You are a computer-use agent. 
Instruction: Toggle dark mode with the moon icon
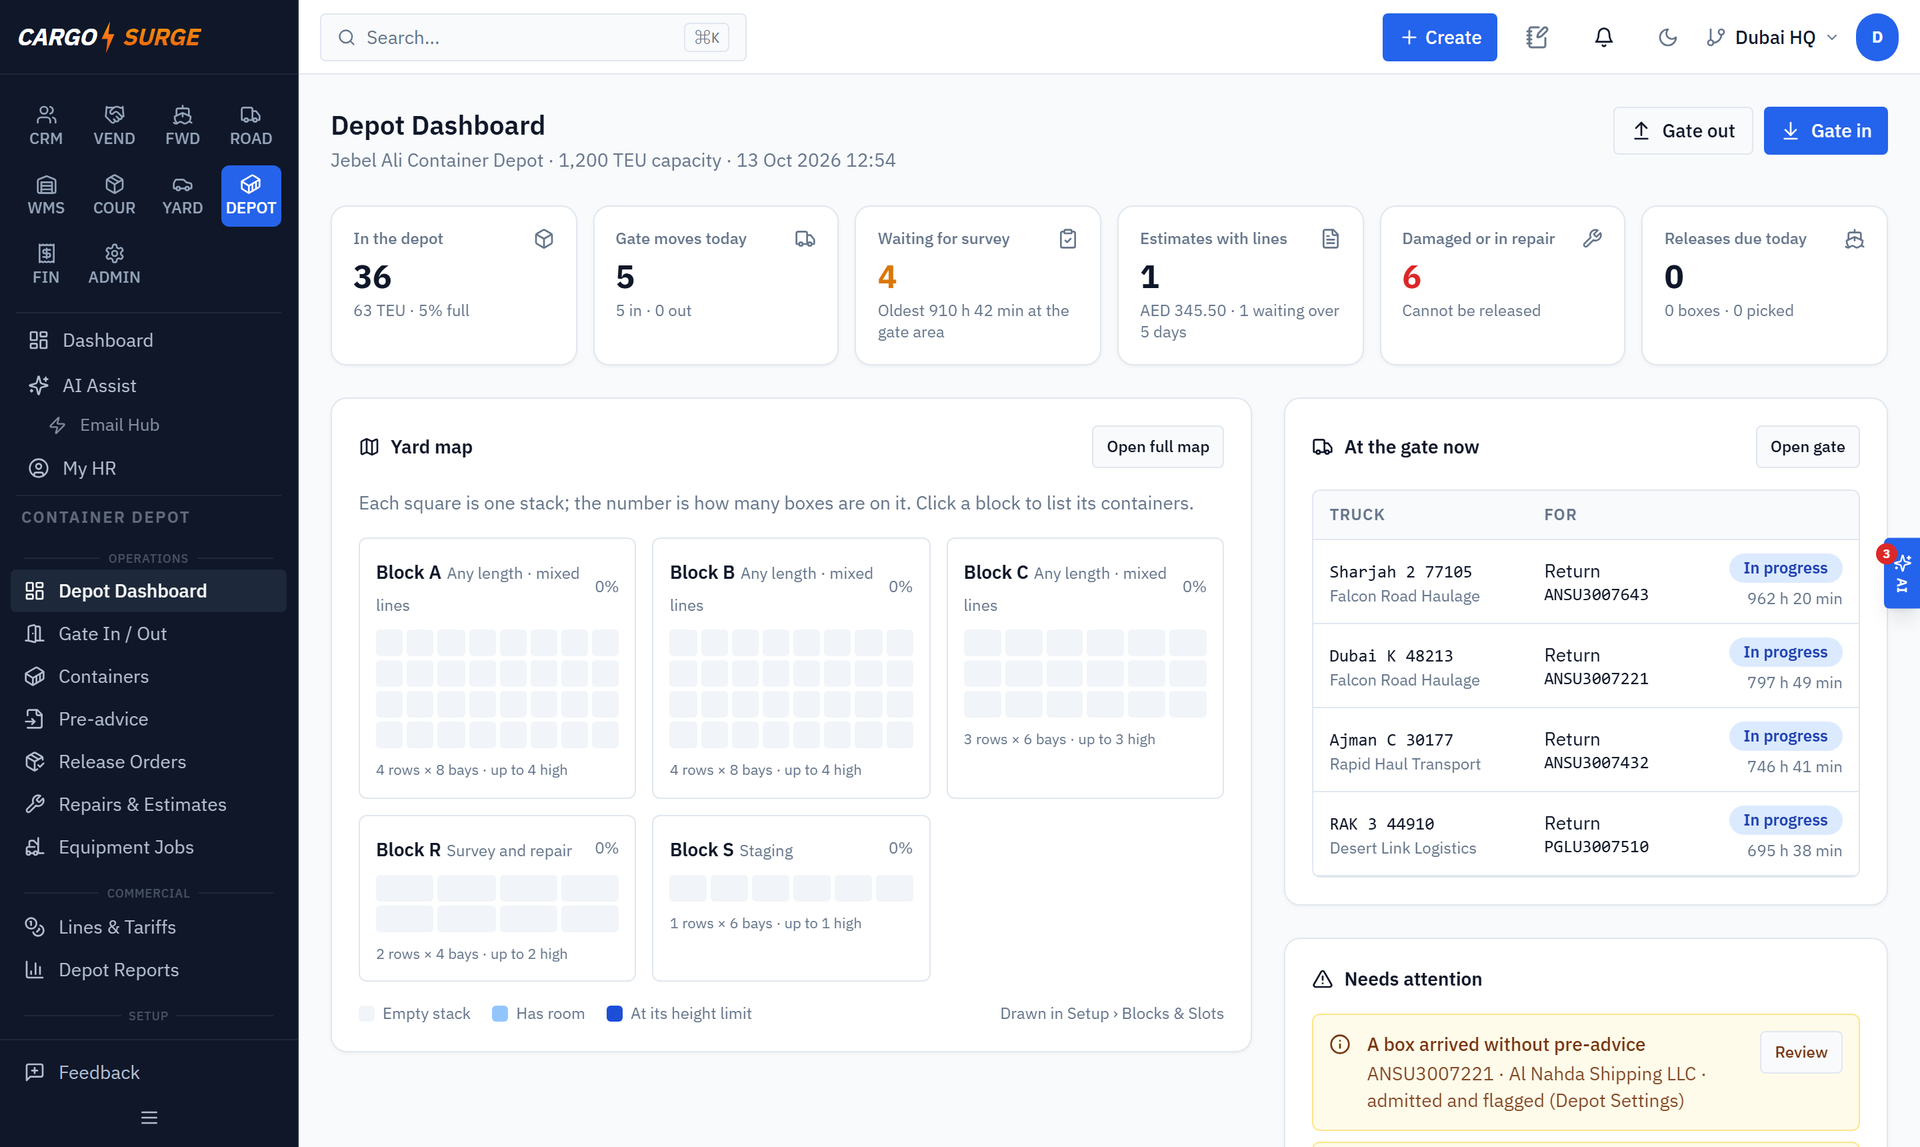tap(1667, 37)
